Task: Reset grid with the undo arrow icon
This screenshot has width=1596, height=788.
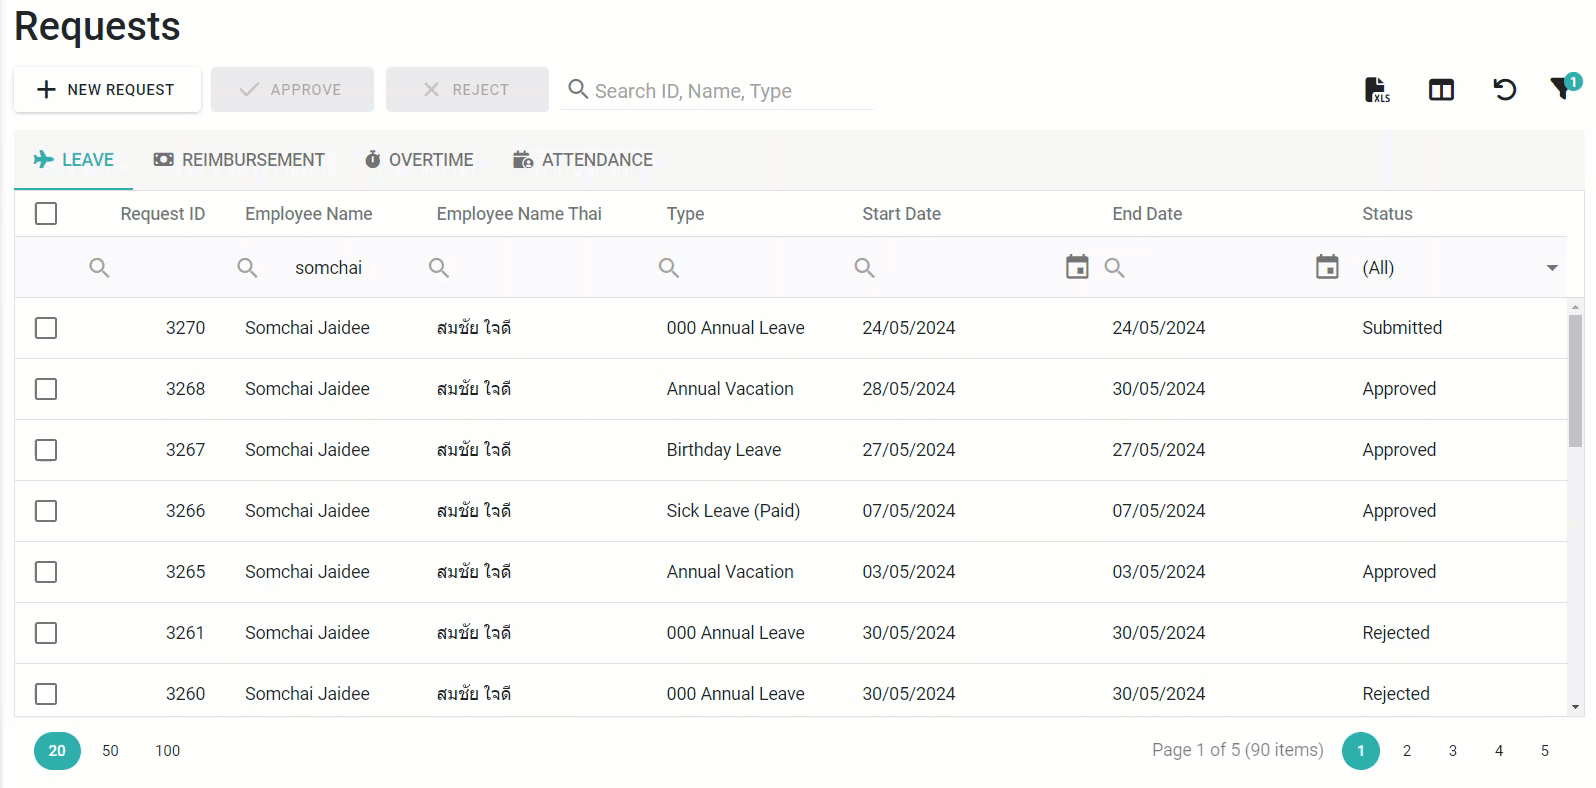Action: pyautogui.click(x=1504, y=90)
